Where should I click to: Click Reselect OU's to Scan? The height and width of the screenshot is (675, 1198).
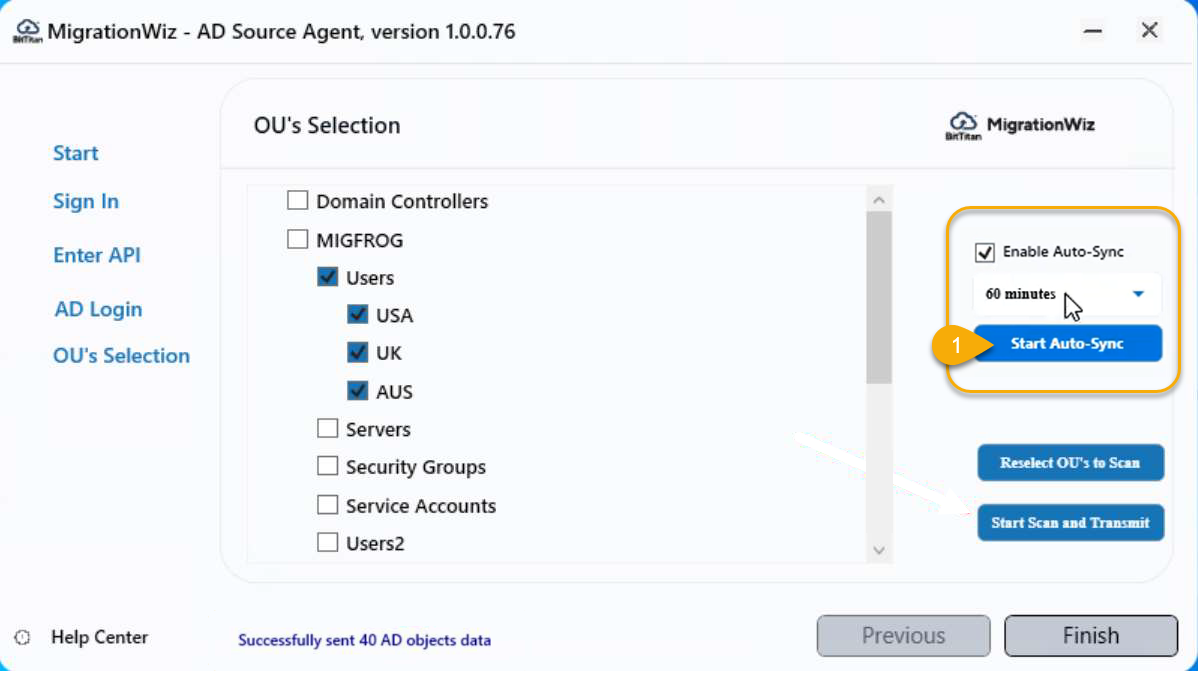pyautogui.click(x=1070, y=463)
